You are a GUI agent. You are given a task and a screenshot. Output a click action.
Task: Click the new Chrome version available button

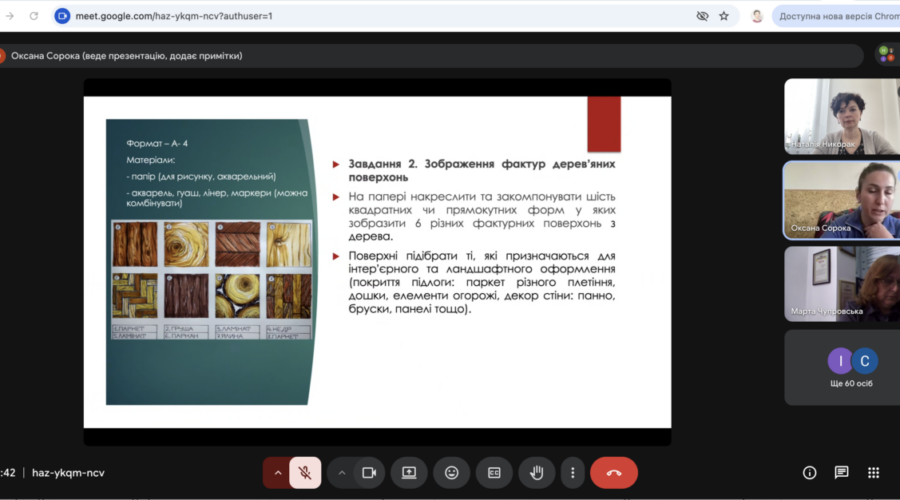coord(837,16)
